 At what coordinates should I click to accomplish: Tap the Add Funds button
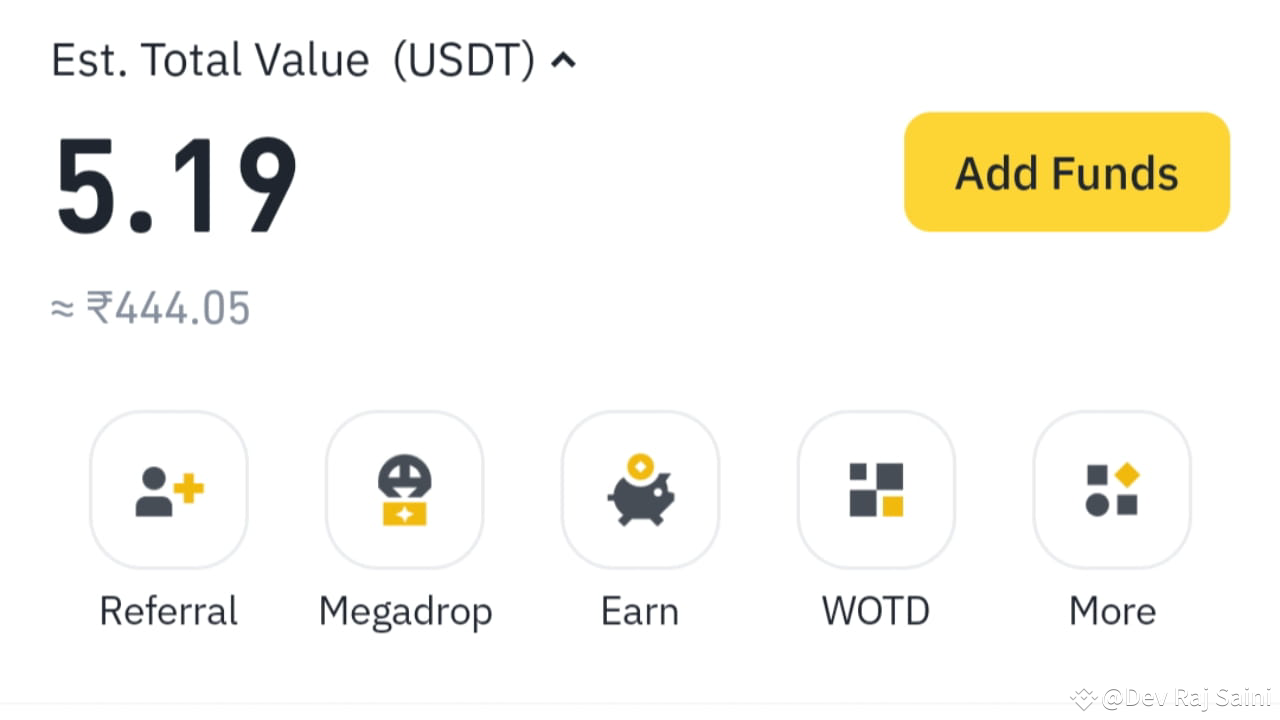click(x=1067, y=172)
